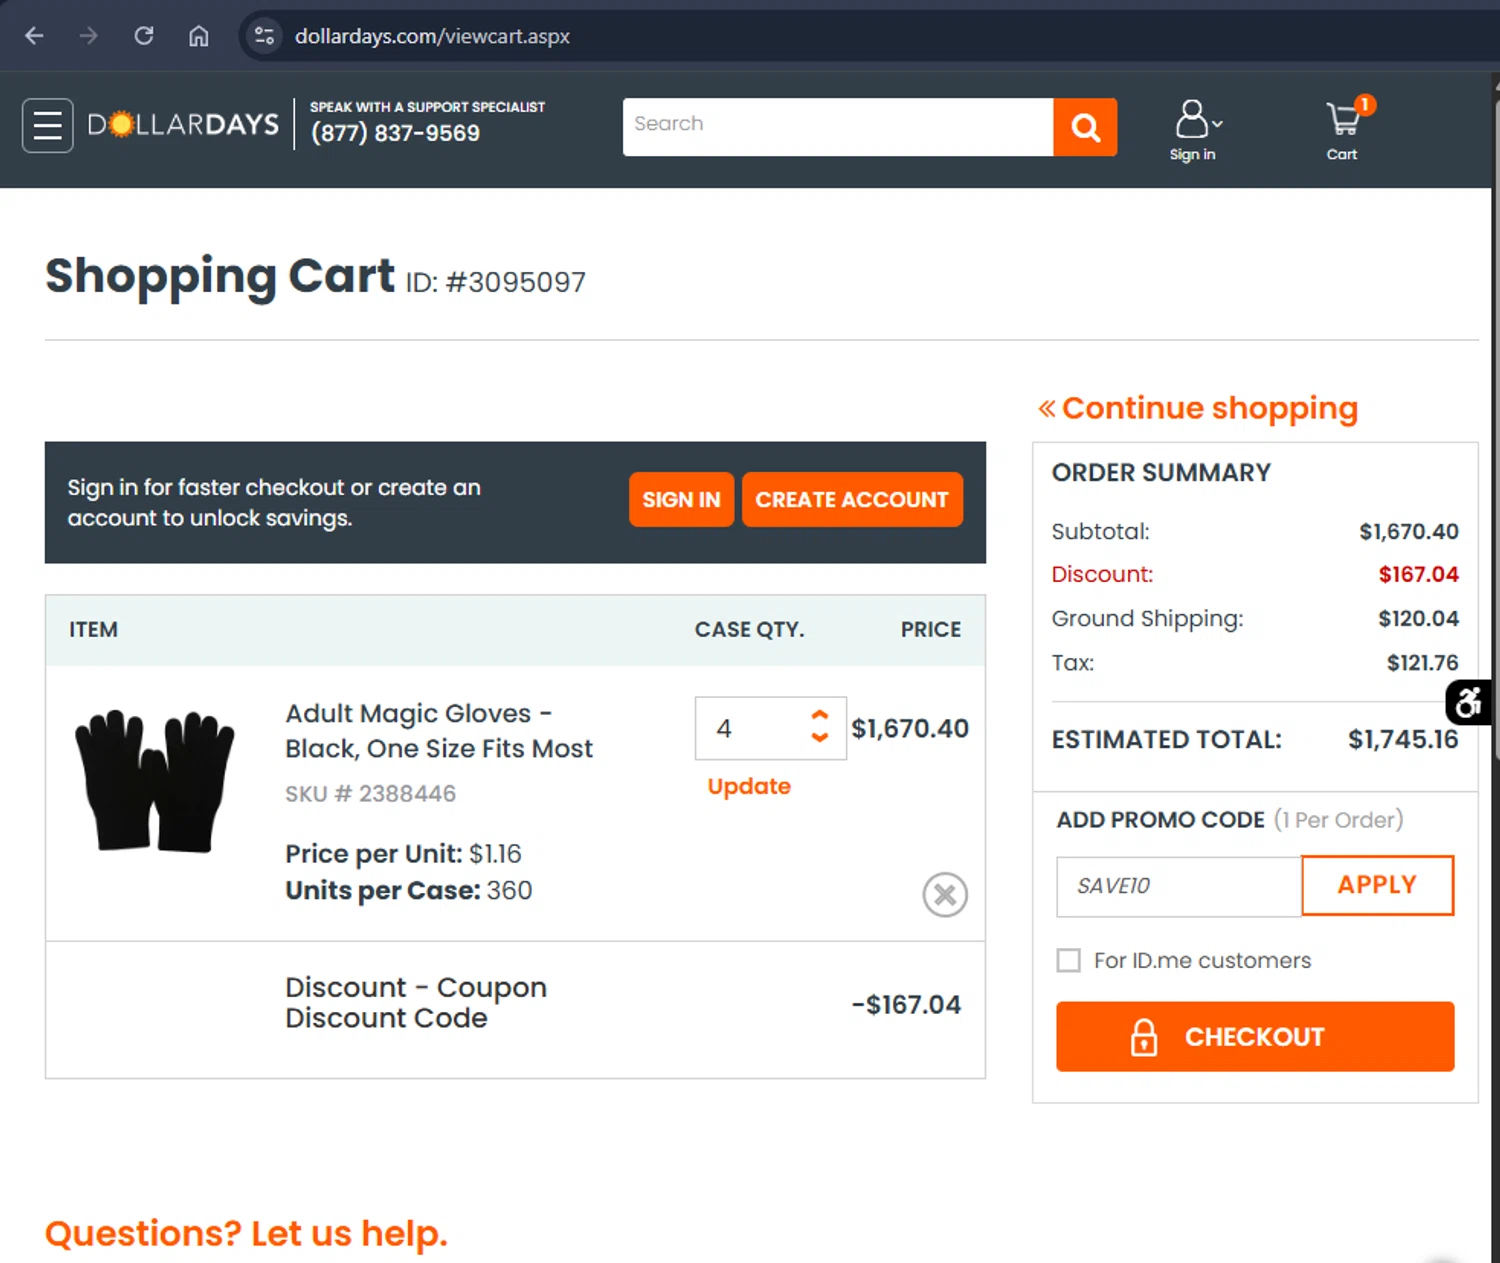Remove Adult Magic Gloves with X icon
1500x1263 pixels.
(945, 894)
